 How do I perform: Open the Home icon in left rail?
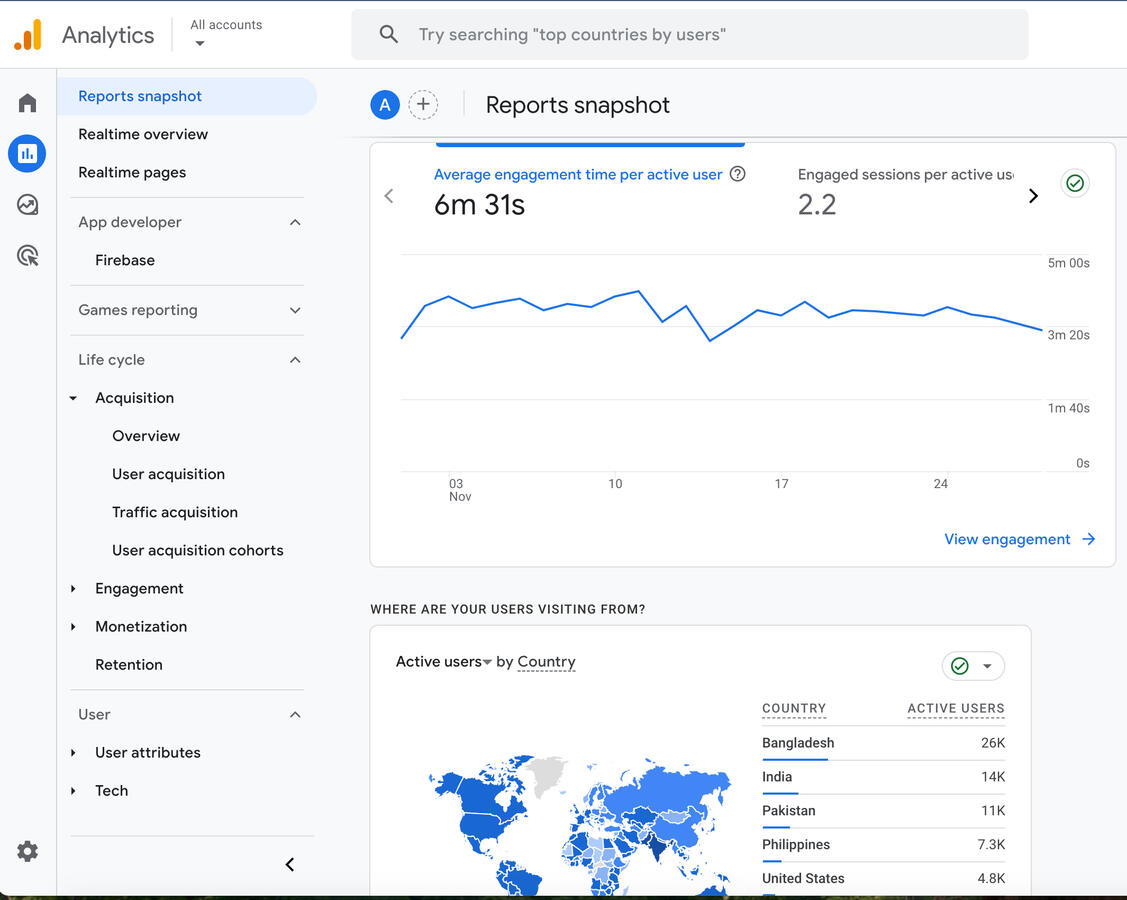(x=27, y=101)
